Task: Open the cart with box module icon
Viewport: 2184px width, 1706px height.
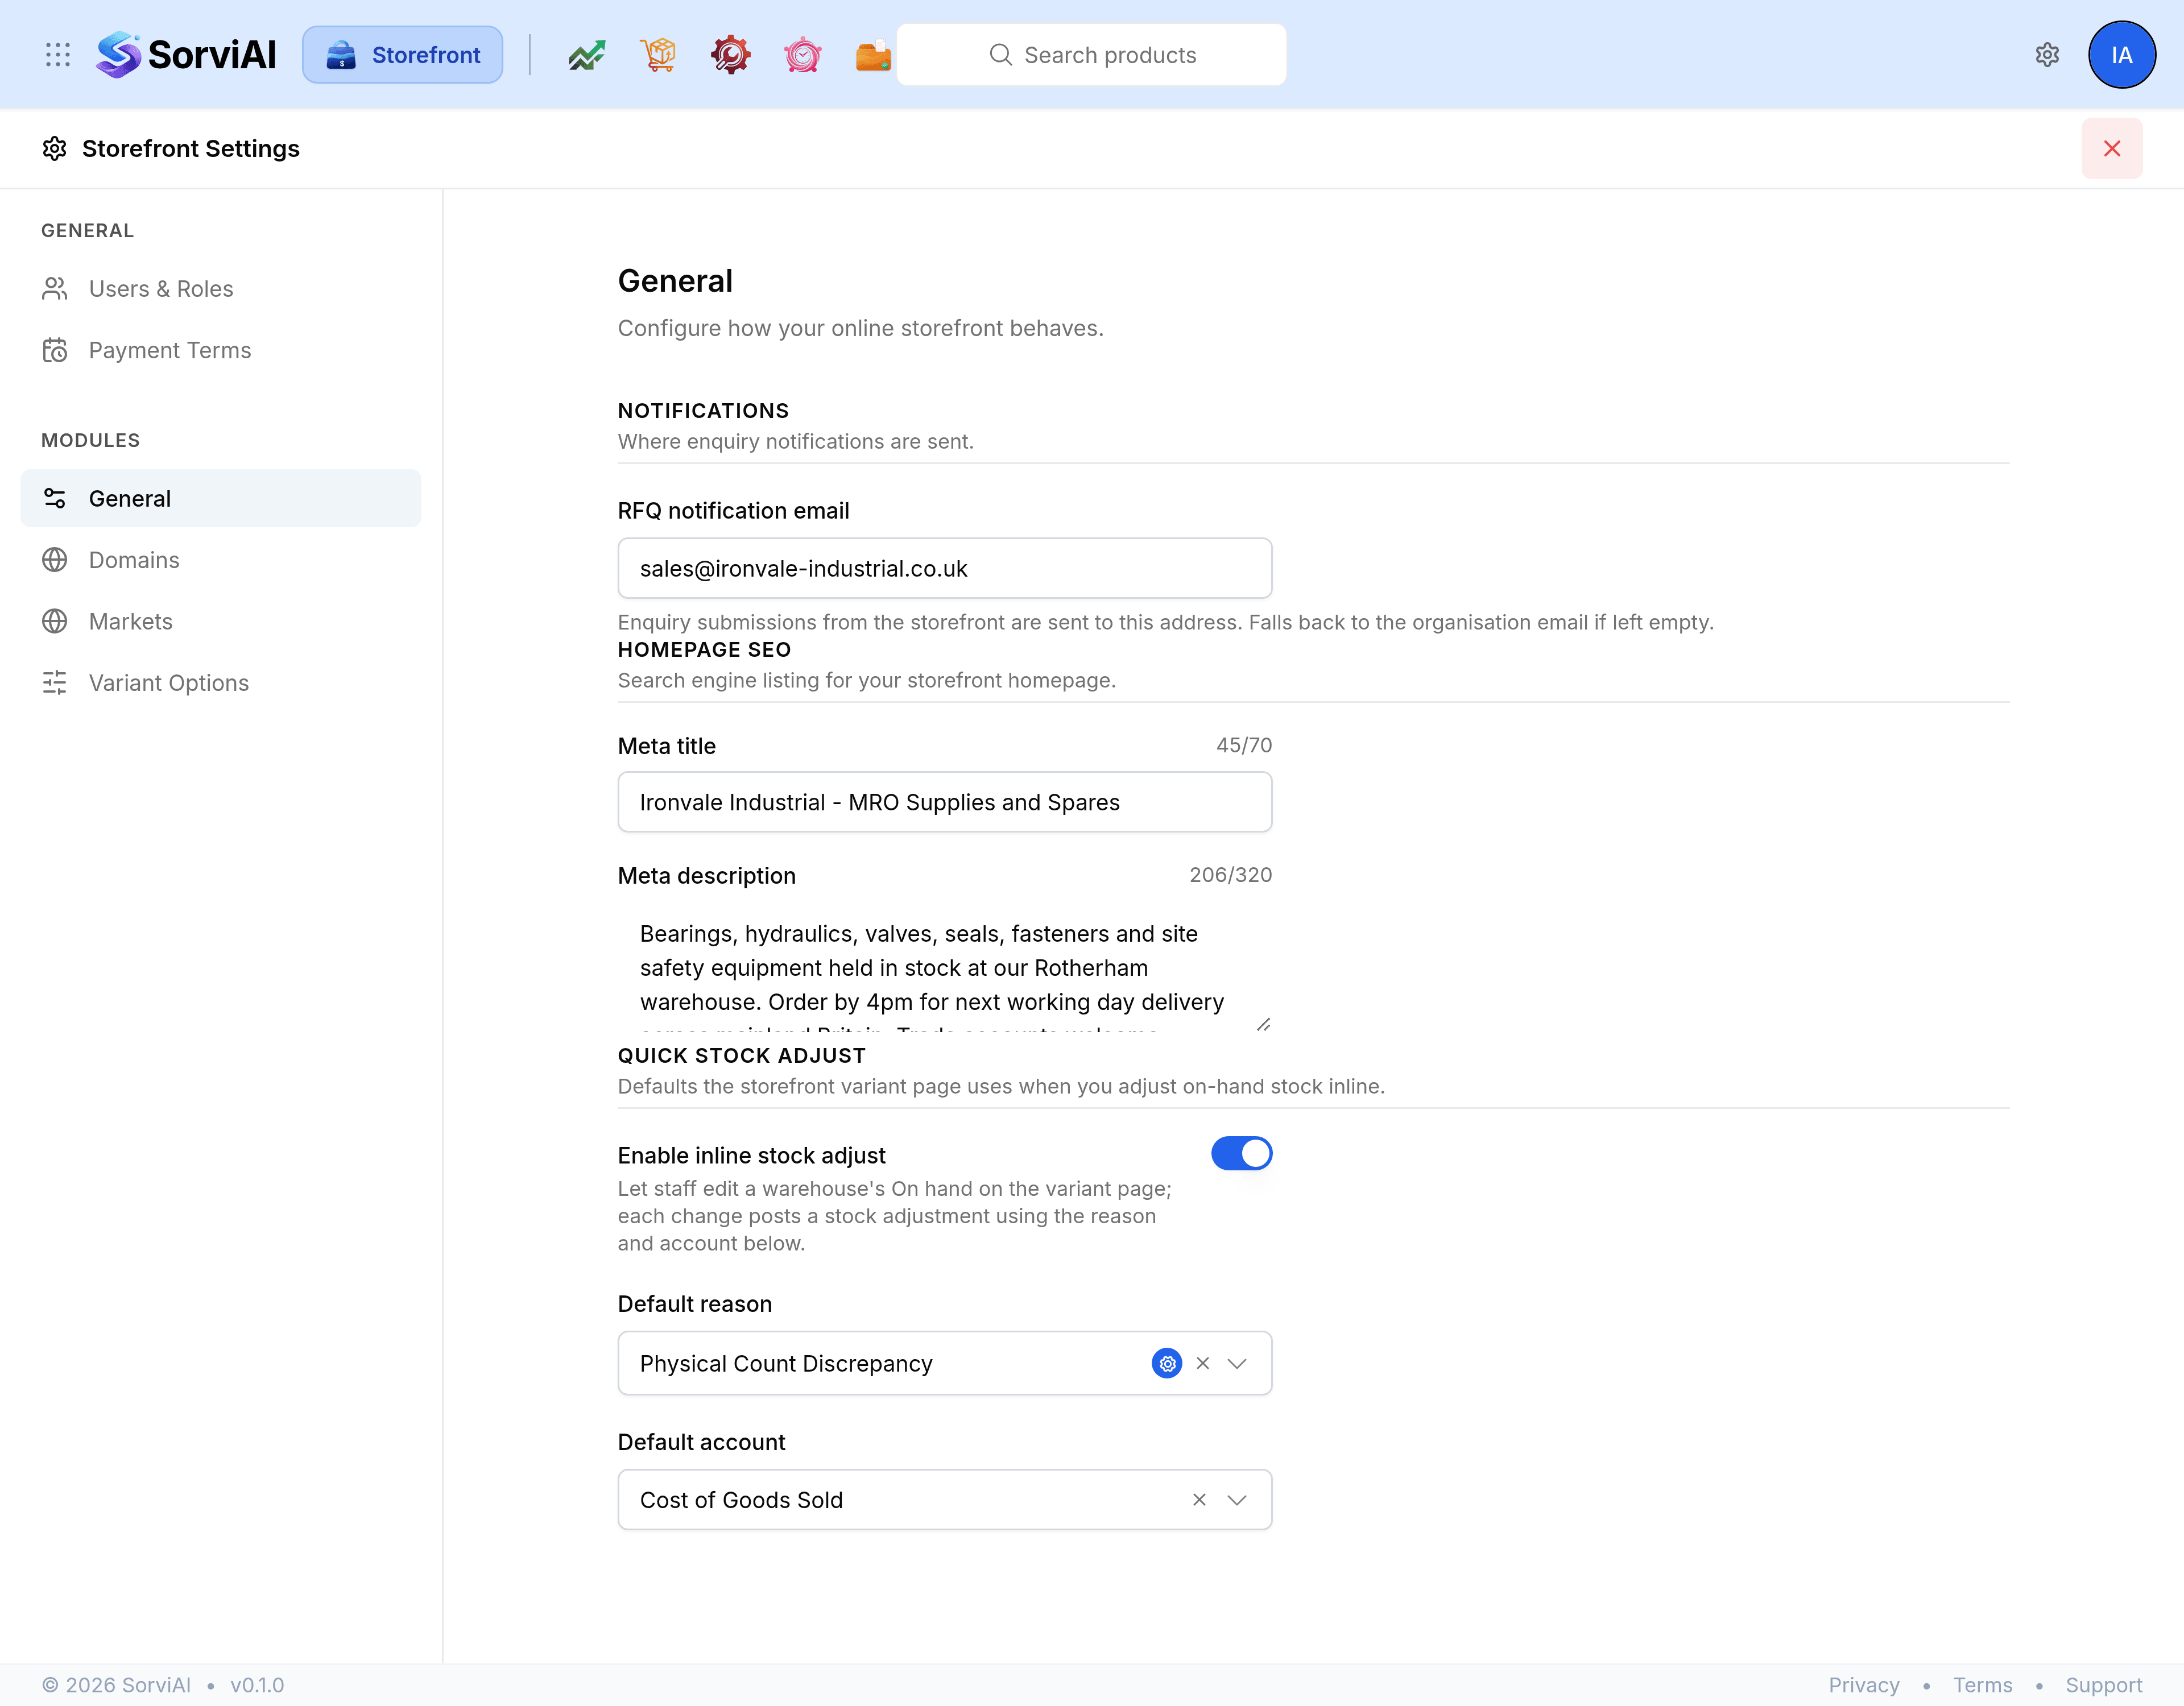Action: click(x=659, y=55)
